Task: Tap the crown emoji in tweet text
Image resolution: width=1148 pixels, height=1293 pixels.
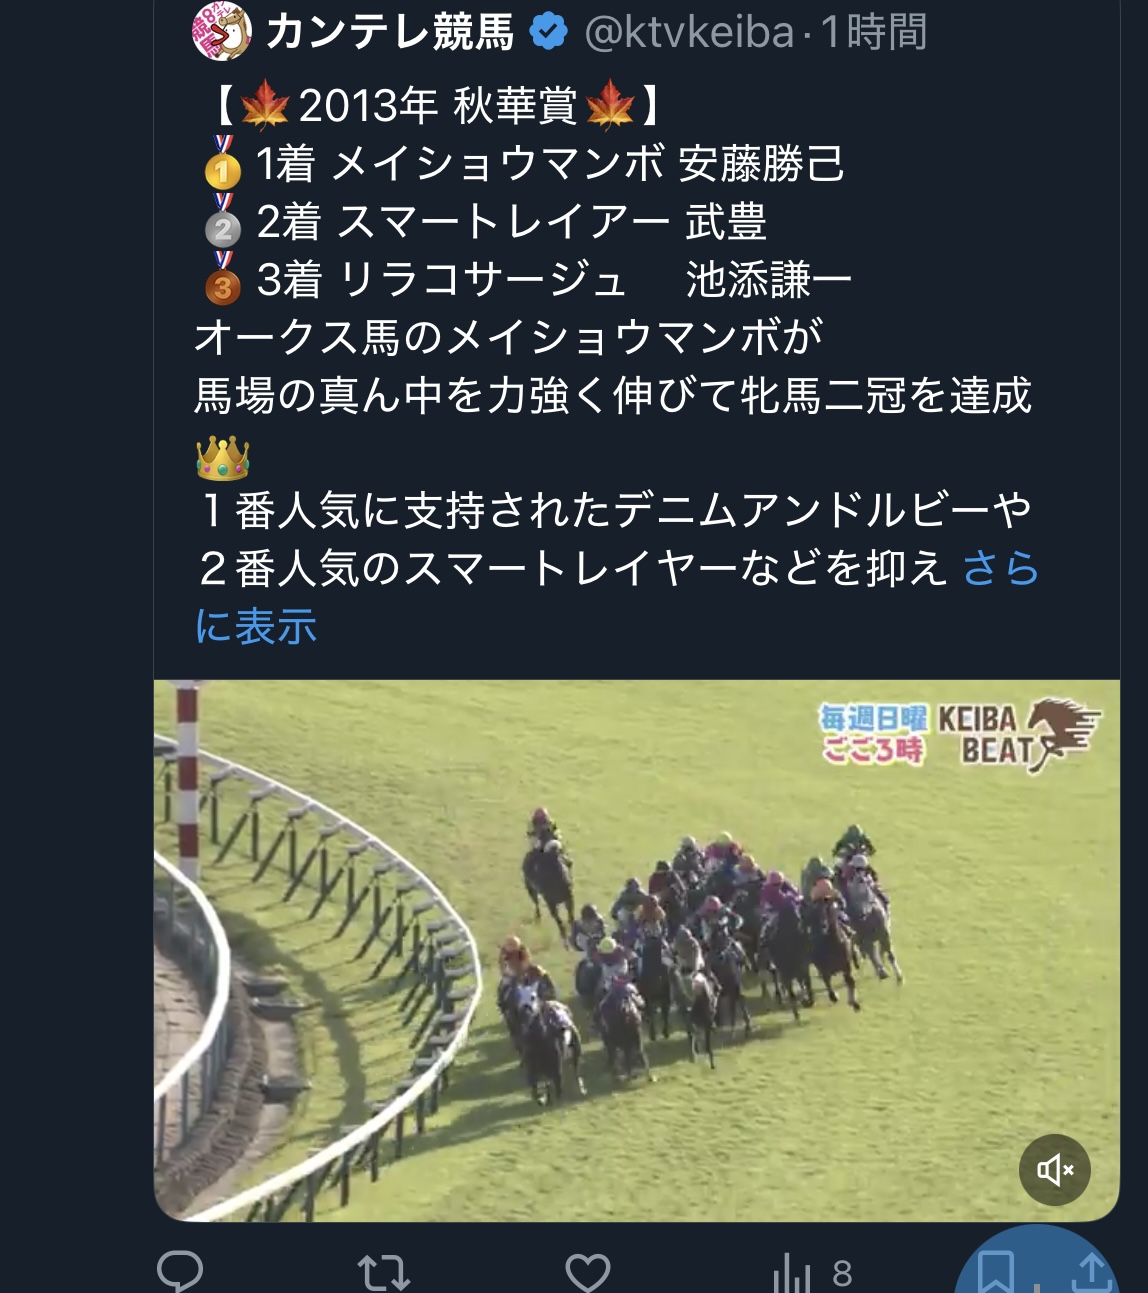Action: (222, 458)
